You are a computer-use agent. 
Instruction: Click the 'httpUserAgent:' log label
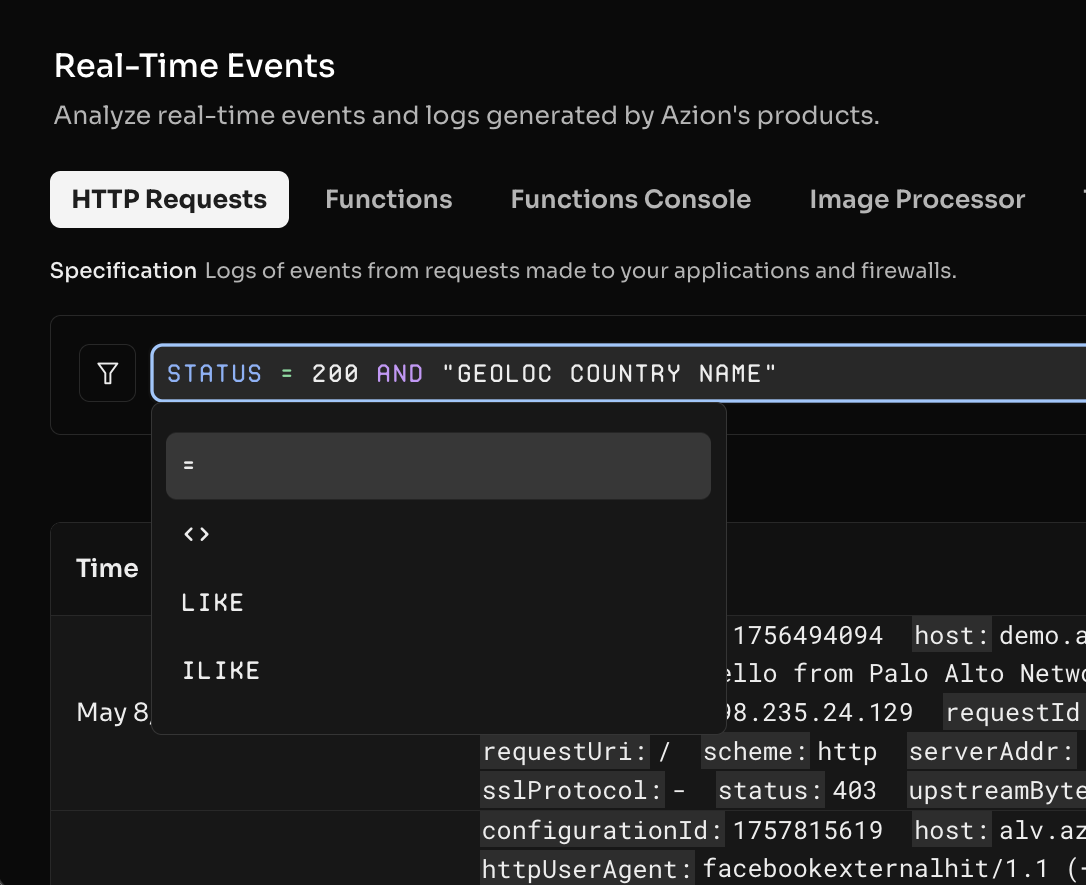pos(587,868)
